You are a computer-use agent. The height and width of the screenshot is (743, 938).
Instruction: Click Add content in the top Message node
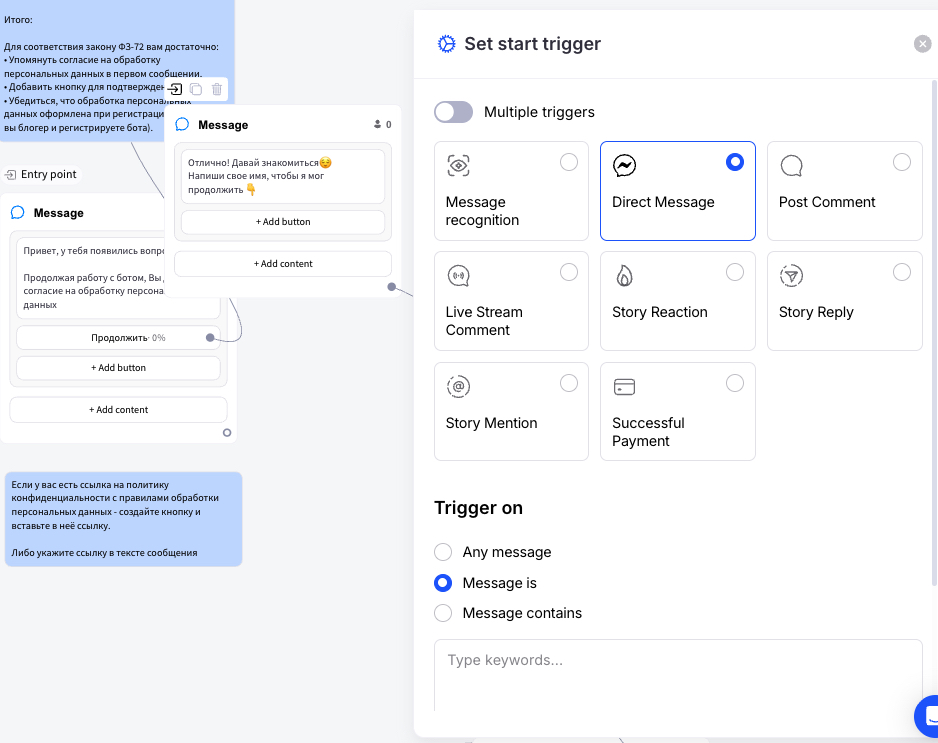click(x=283, y=264)
